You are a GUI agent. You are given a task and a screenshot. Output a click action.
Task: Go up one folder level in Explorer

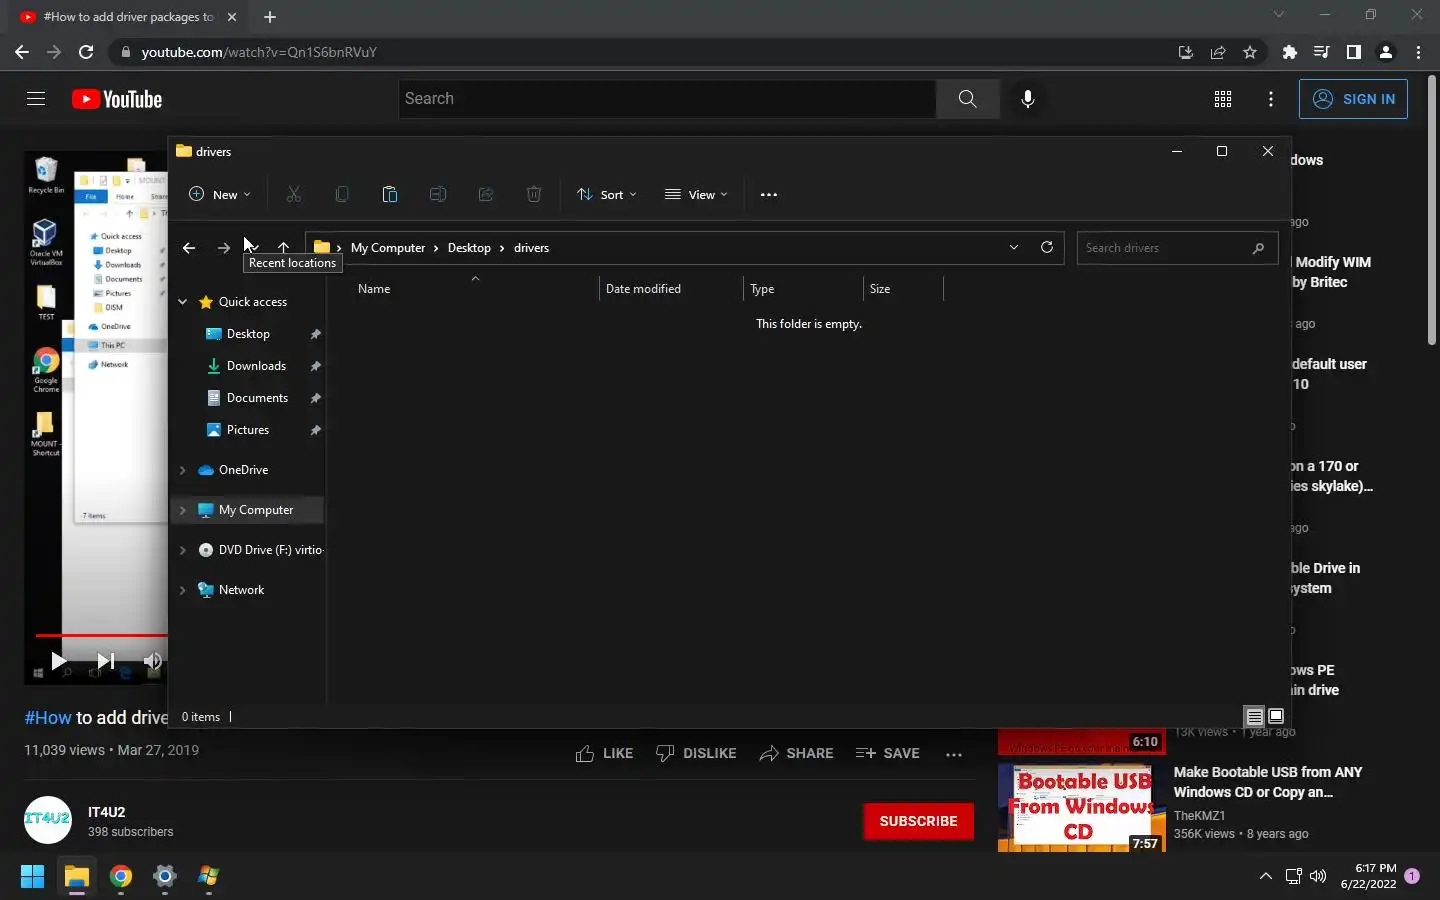[x=284, y=248]
